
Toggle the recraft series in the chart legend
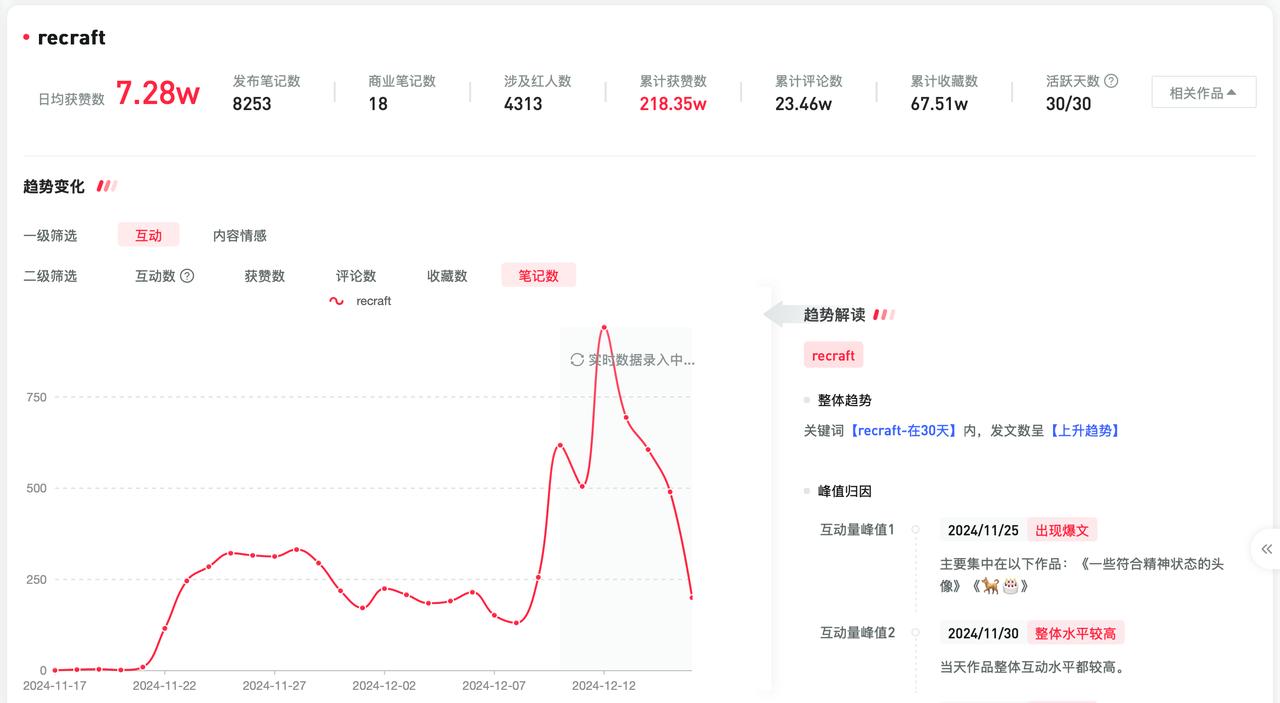[360, 301]
